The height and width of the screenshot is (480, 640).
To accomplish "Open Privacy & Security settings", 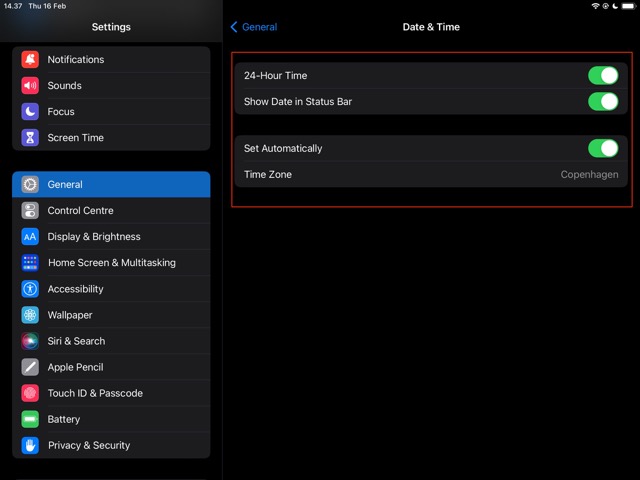I will pyautogui.click(x=88, y=445).
